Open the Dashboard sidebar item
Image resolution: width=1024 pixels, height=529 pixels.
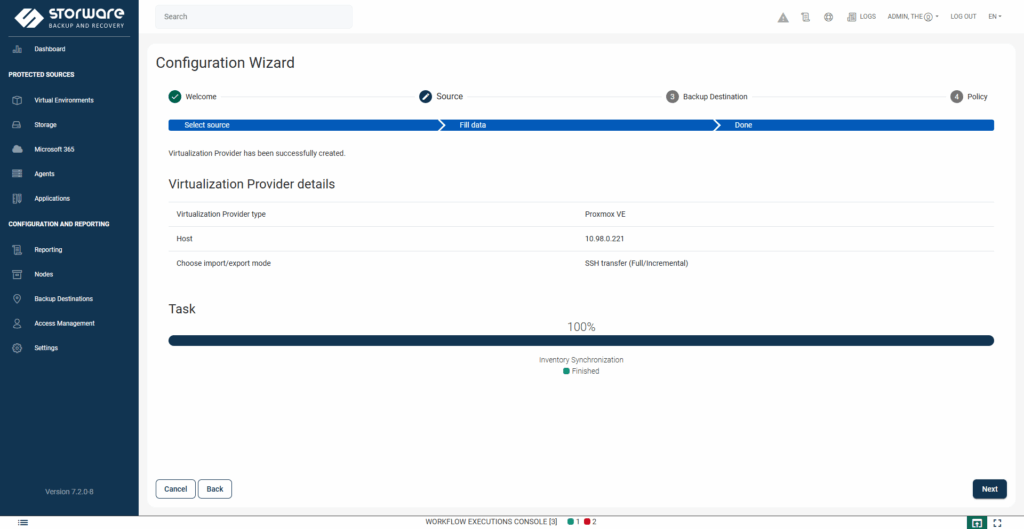(49, 49)
